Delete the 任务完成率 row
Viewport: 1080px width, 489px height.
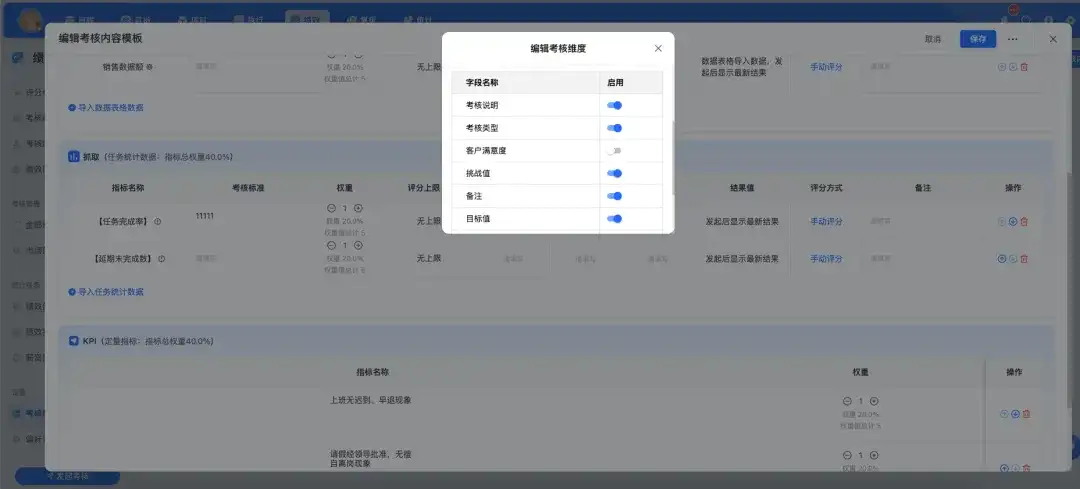coord(1024,222)
